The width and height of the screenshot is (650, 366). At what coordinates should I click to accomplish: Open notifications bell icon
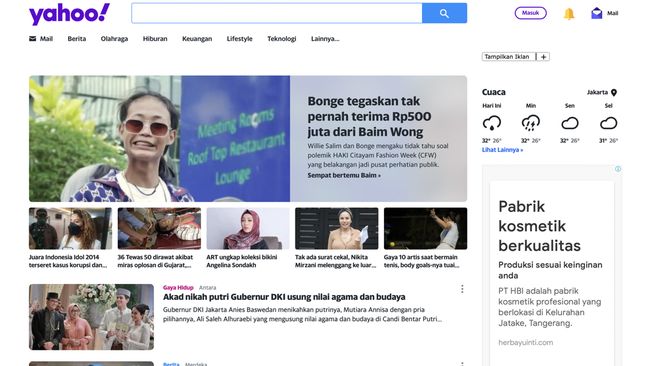point(569,14)
